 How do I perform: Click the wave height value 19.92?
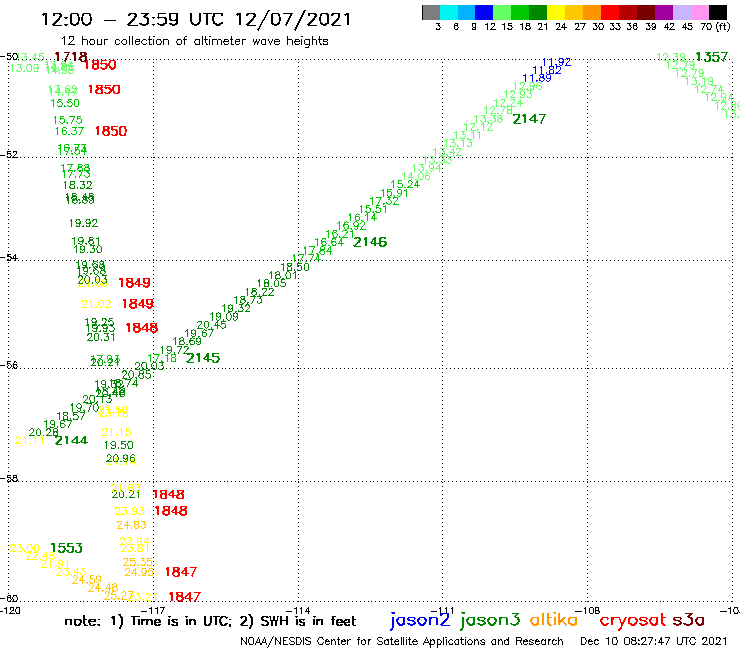point(84,223)
